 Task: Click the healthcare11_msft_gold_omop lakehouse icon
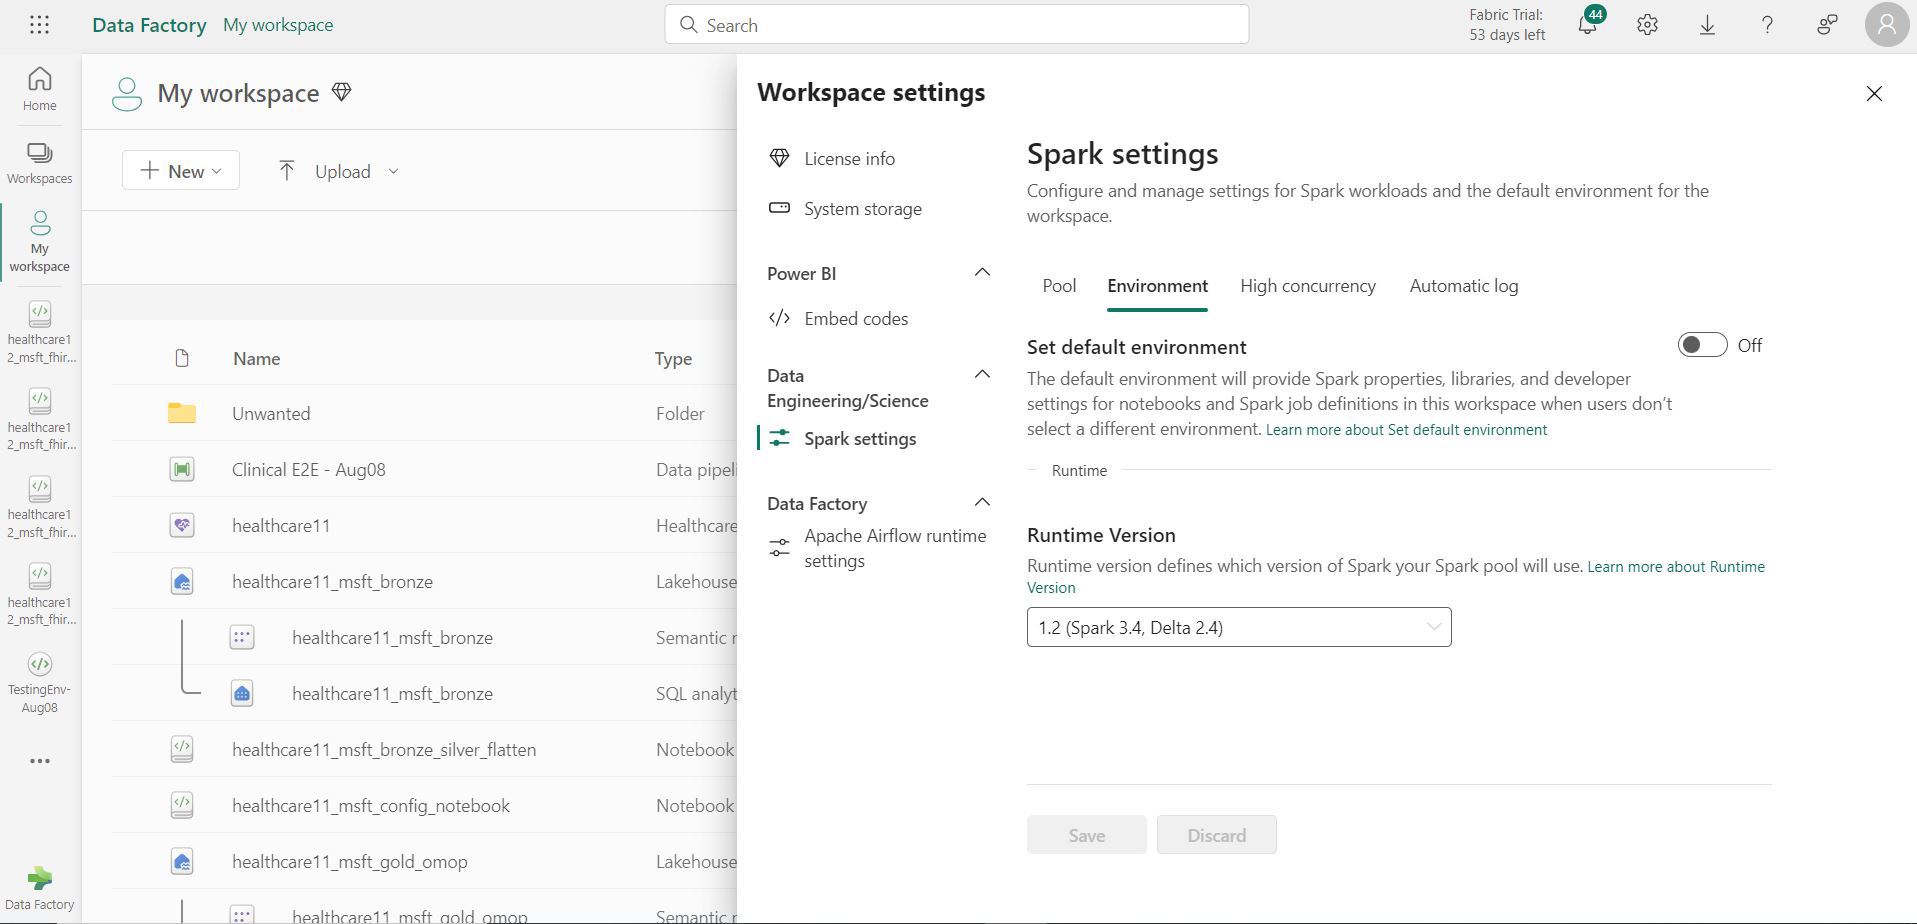181,861
